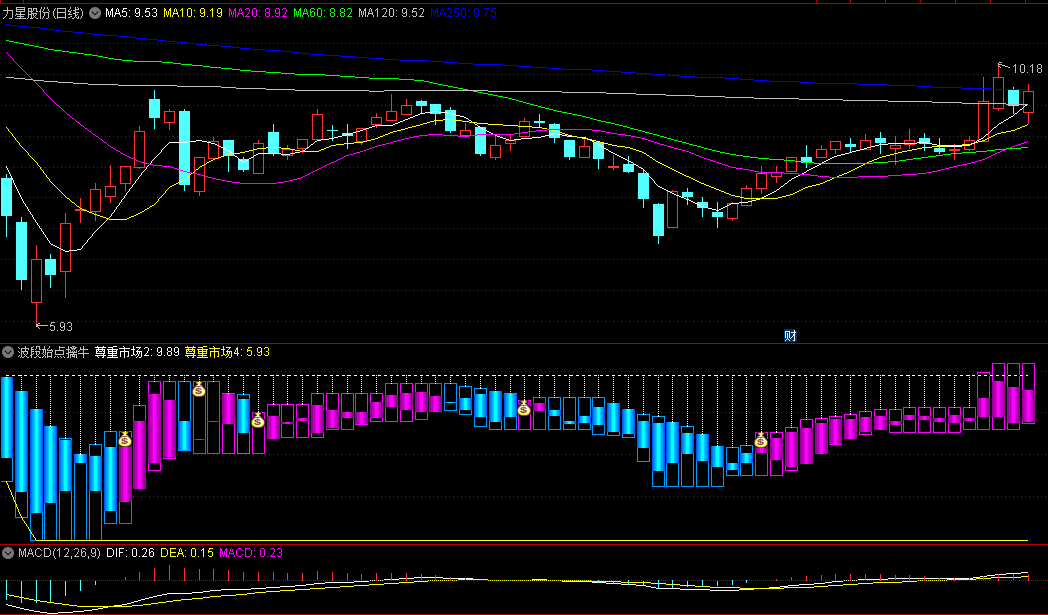
Task: Open the 波段始点擒牛 indicator dropdown arrow
Action: [8, 352]
